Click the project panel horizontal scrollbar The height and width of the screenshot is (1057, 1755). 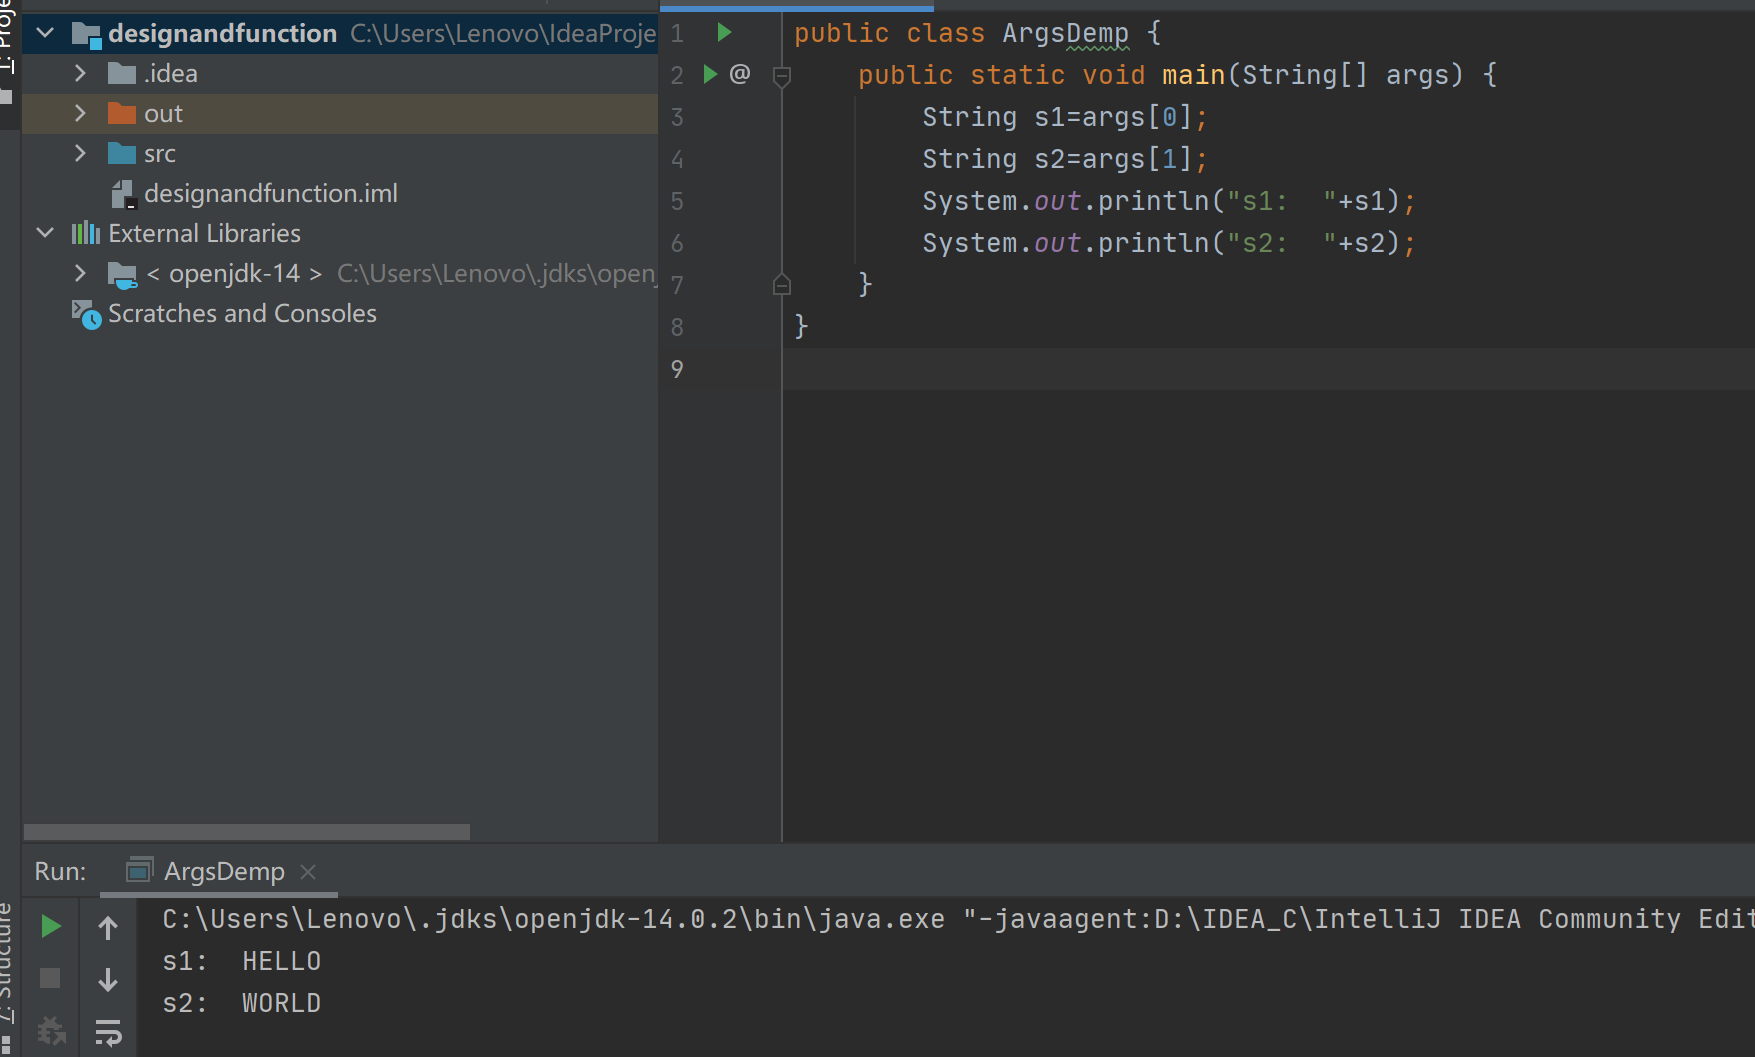[246, 832]
